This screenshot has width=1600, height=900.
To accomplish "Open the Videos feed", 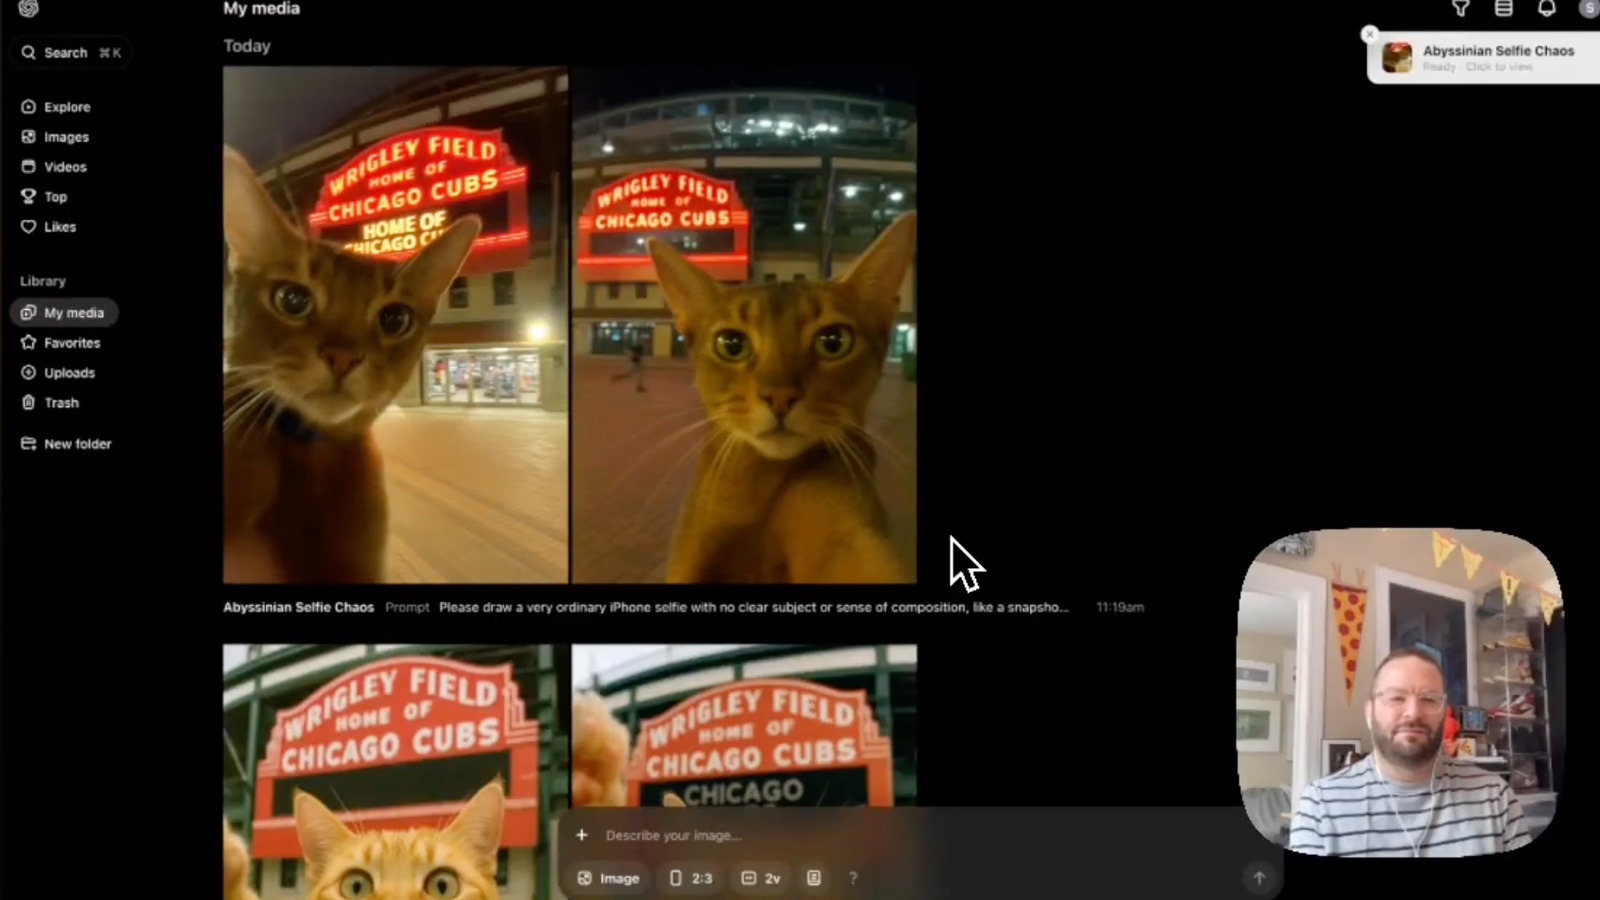I will click(54, 167).
